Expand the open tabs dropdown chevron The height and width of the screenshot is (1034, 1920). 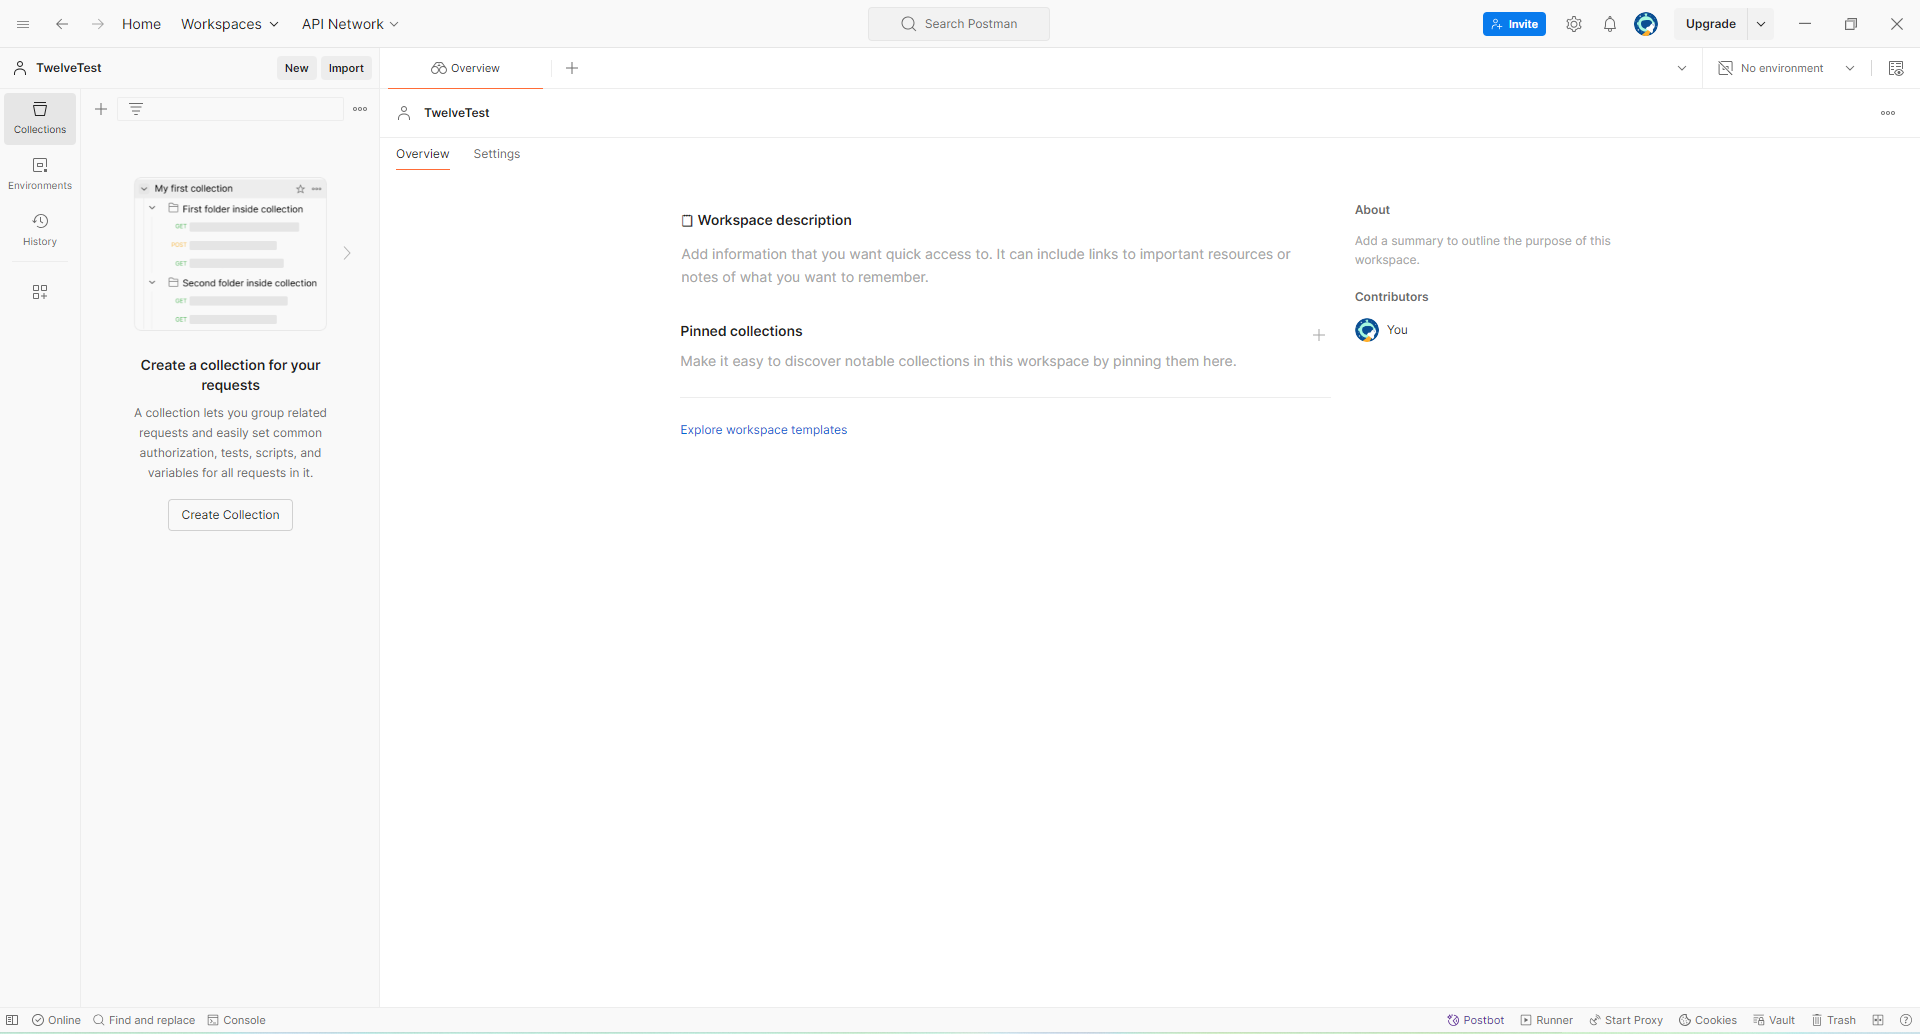click(1682, 68)
